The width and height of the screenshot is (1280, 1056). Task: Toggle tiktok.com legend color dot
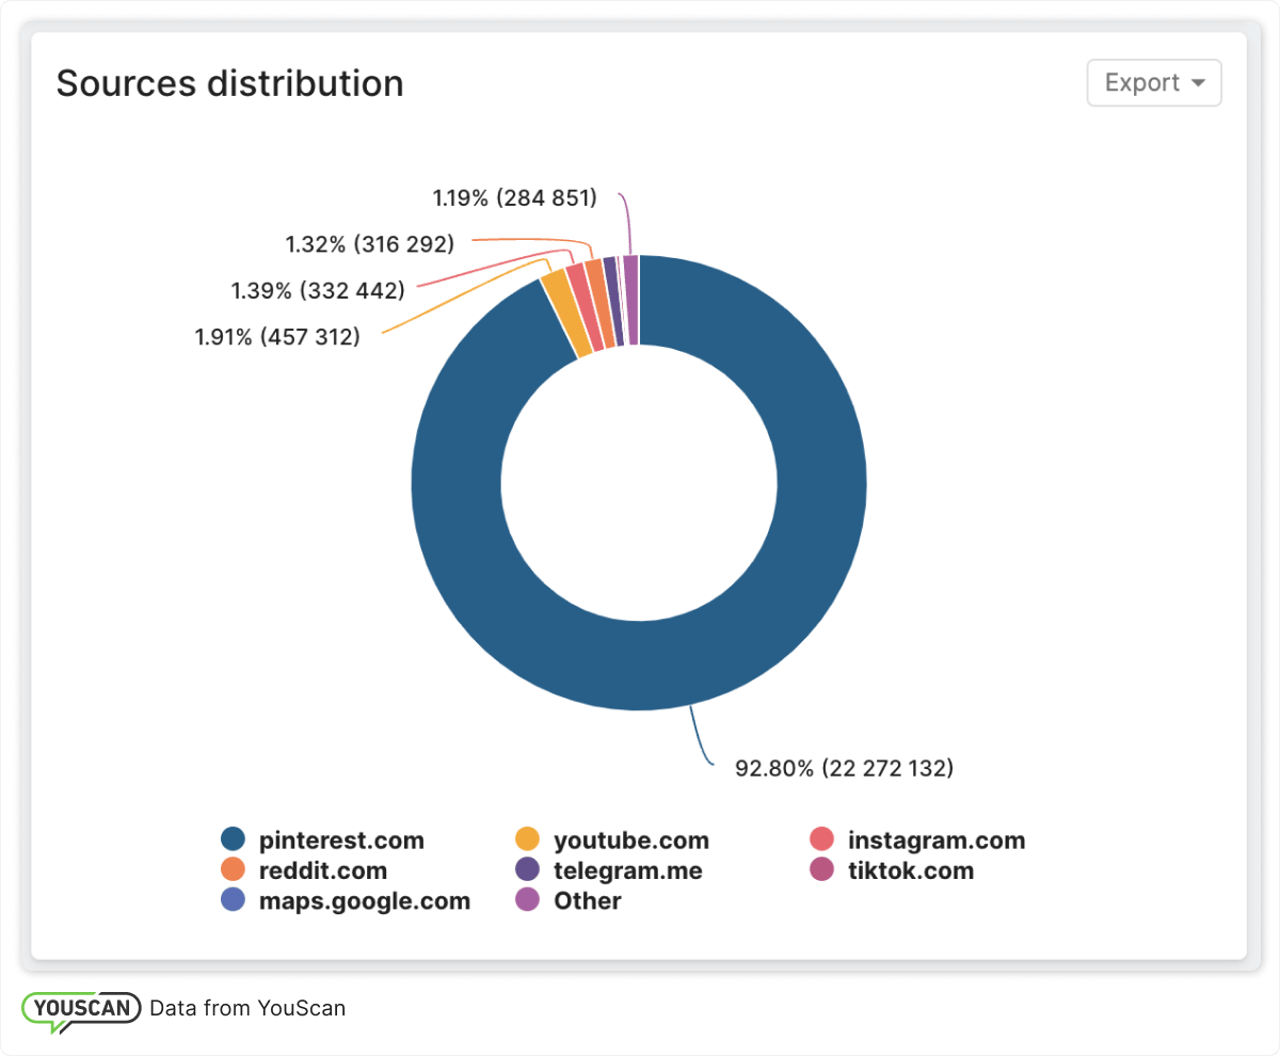(x=822, y=869)
